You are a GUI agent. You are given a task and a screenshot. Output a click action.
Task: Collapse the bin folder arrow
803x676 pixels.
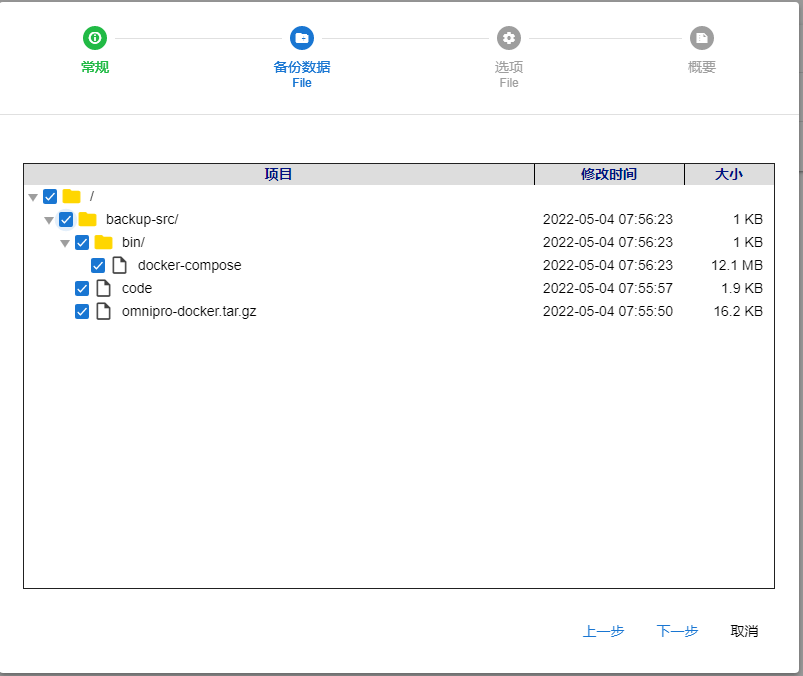(65, 243)
